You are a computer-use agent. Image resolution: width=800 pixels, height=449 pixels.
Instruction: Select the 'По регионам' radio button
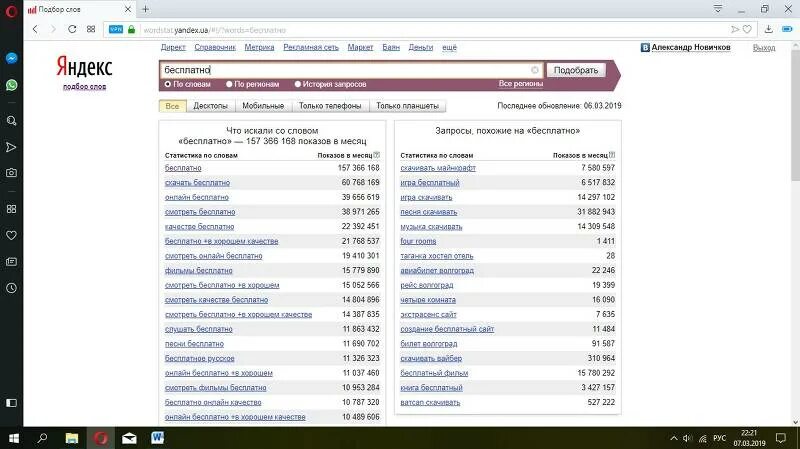click(x=229, y=84)
